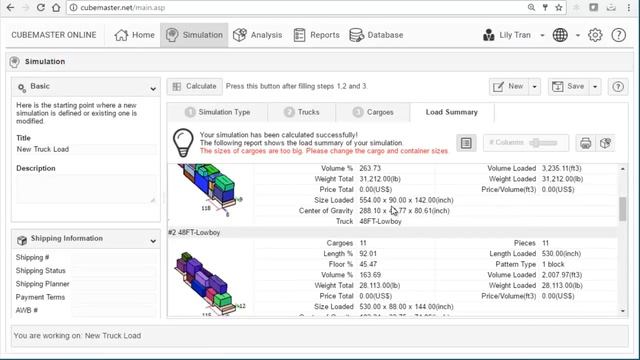
Task: Click the AWB # input field
Action: tap(114, 310)
